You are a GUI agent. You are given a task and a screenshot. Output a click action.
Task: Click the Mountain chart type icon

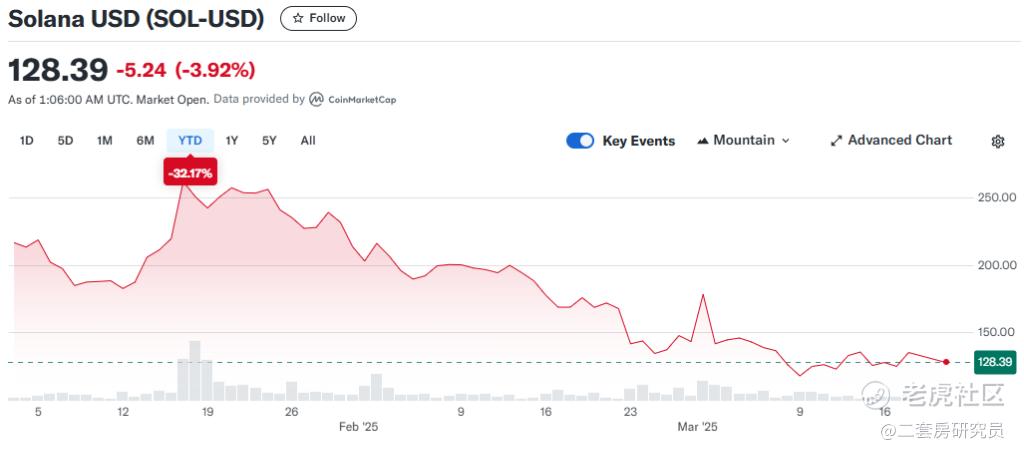(x=702, y=141)
